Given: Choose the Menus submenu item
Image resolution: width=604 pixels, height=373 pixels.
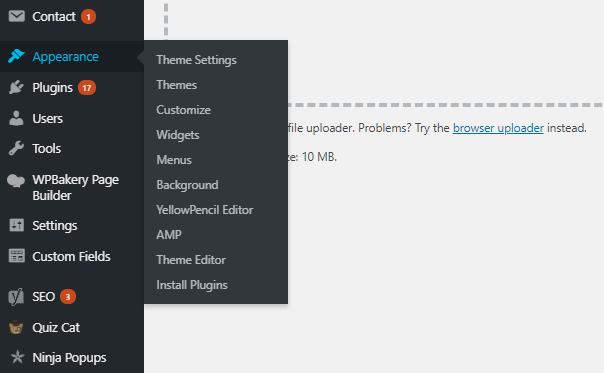Looking at the screenshot, I should point(174,160).
